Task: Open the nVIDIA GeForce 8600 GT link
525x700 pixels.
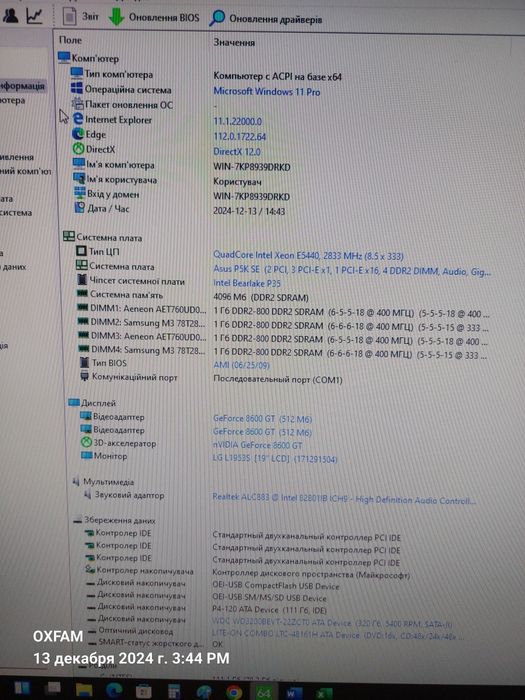Action: pos(258,445)
